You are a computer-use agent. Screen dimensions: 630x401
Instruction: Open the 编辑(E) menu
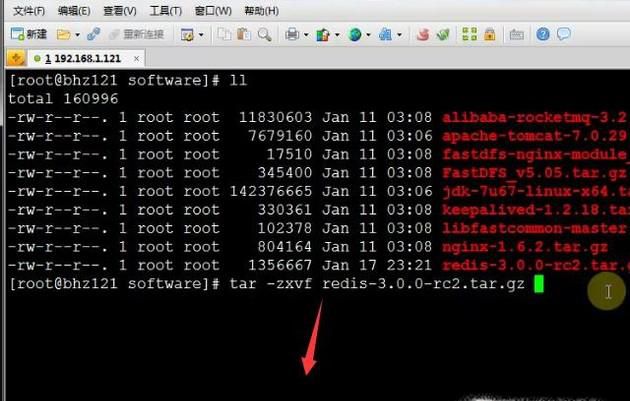coord(74,11)
